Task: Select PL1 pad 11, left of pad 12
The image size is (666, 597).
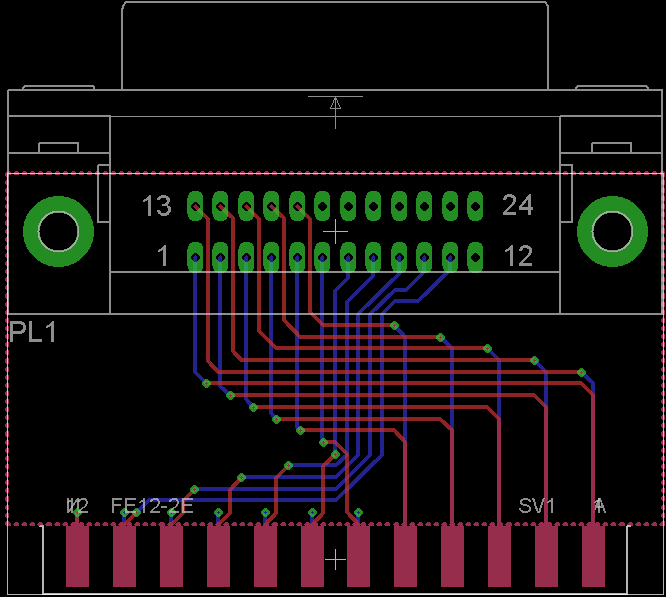Action: [450, 257]
